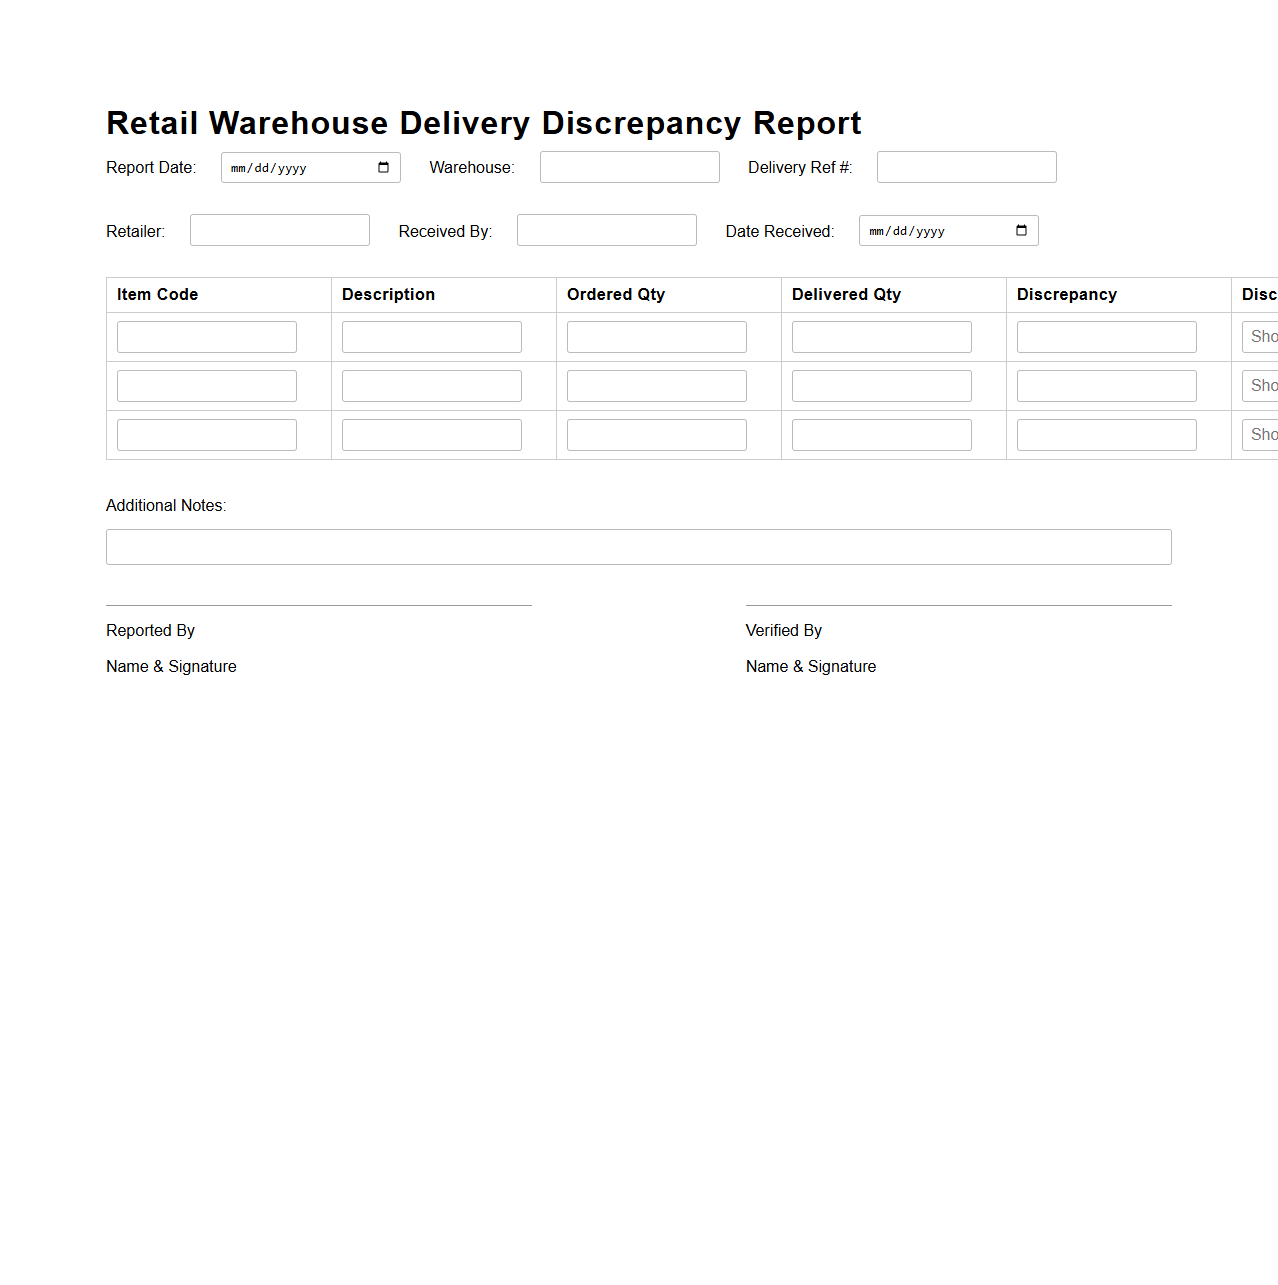Click inside the Retailer text box
1278x1285 pixels.
click(x=279, y=229)
